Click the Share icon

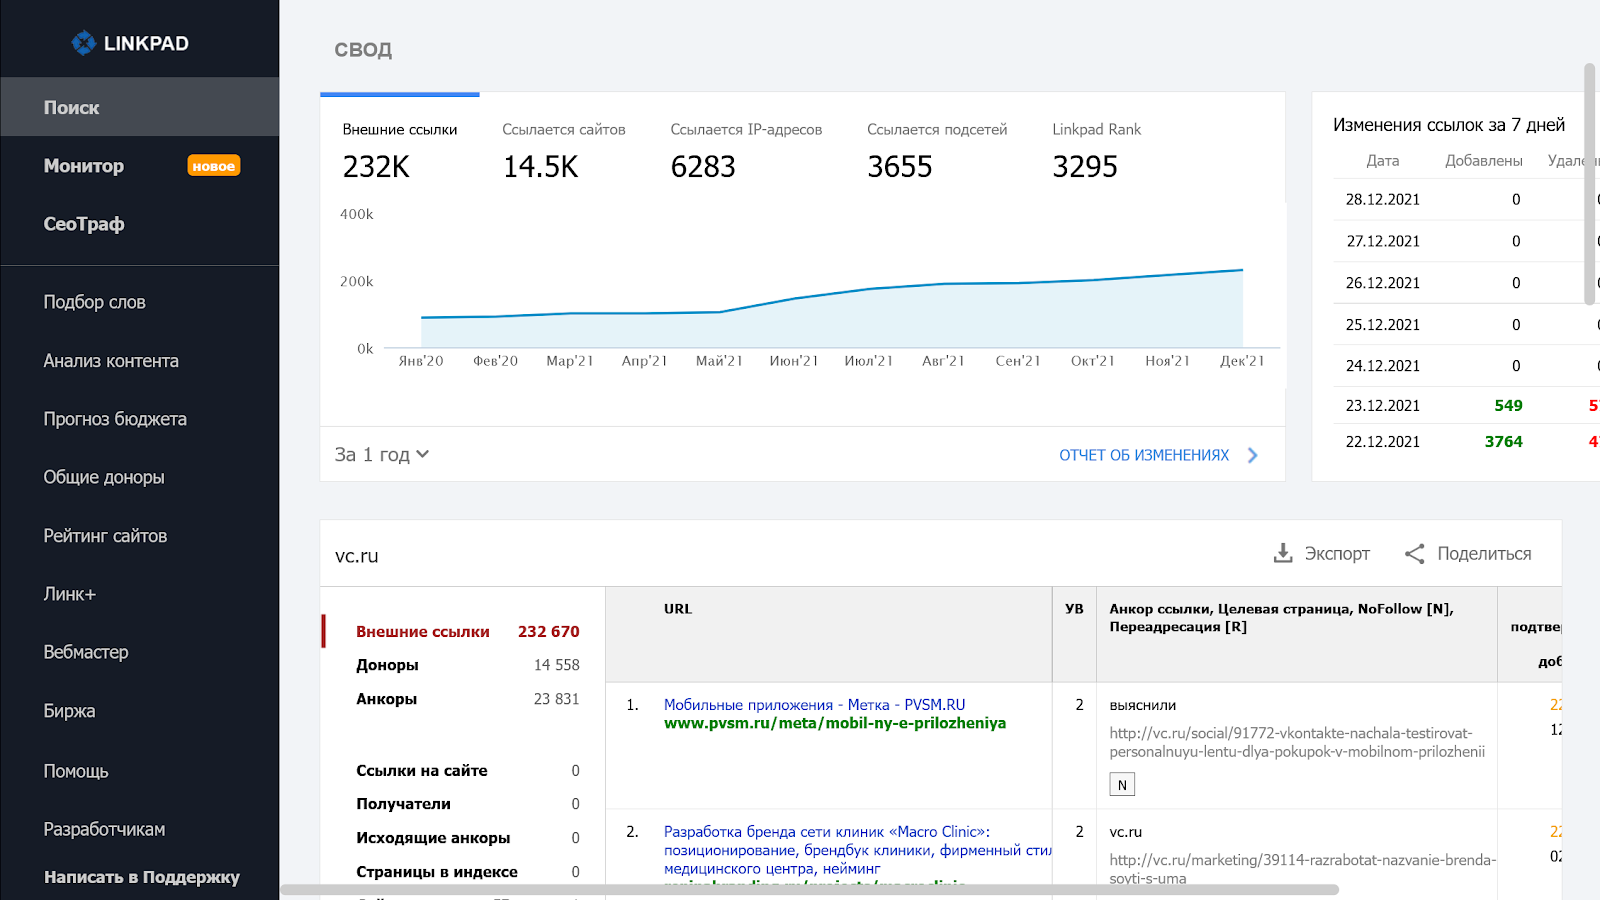click(x=1414, y=553)
